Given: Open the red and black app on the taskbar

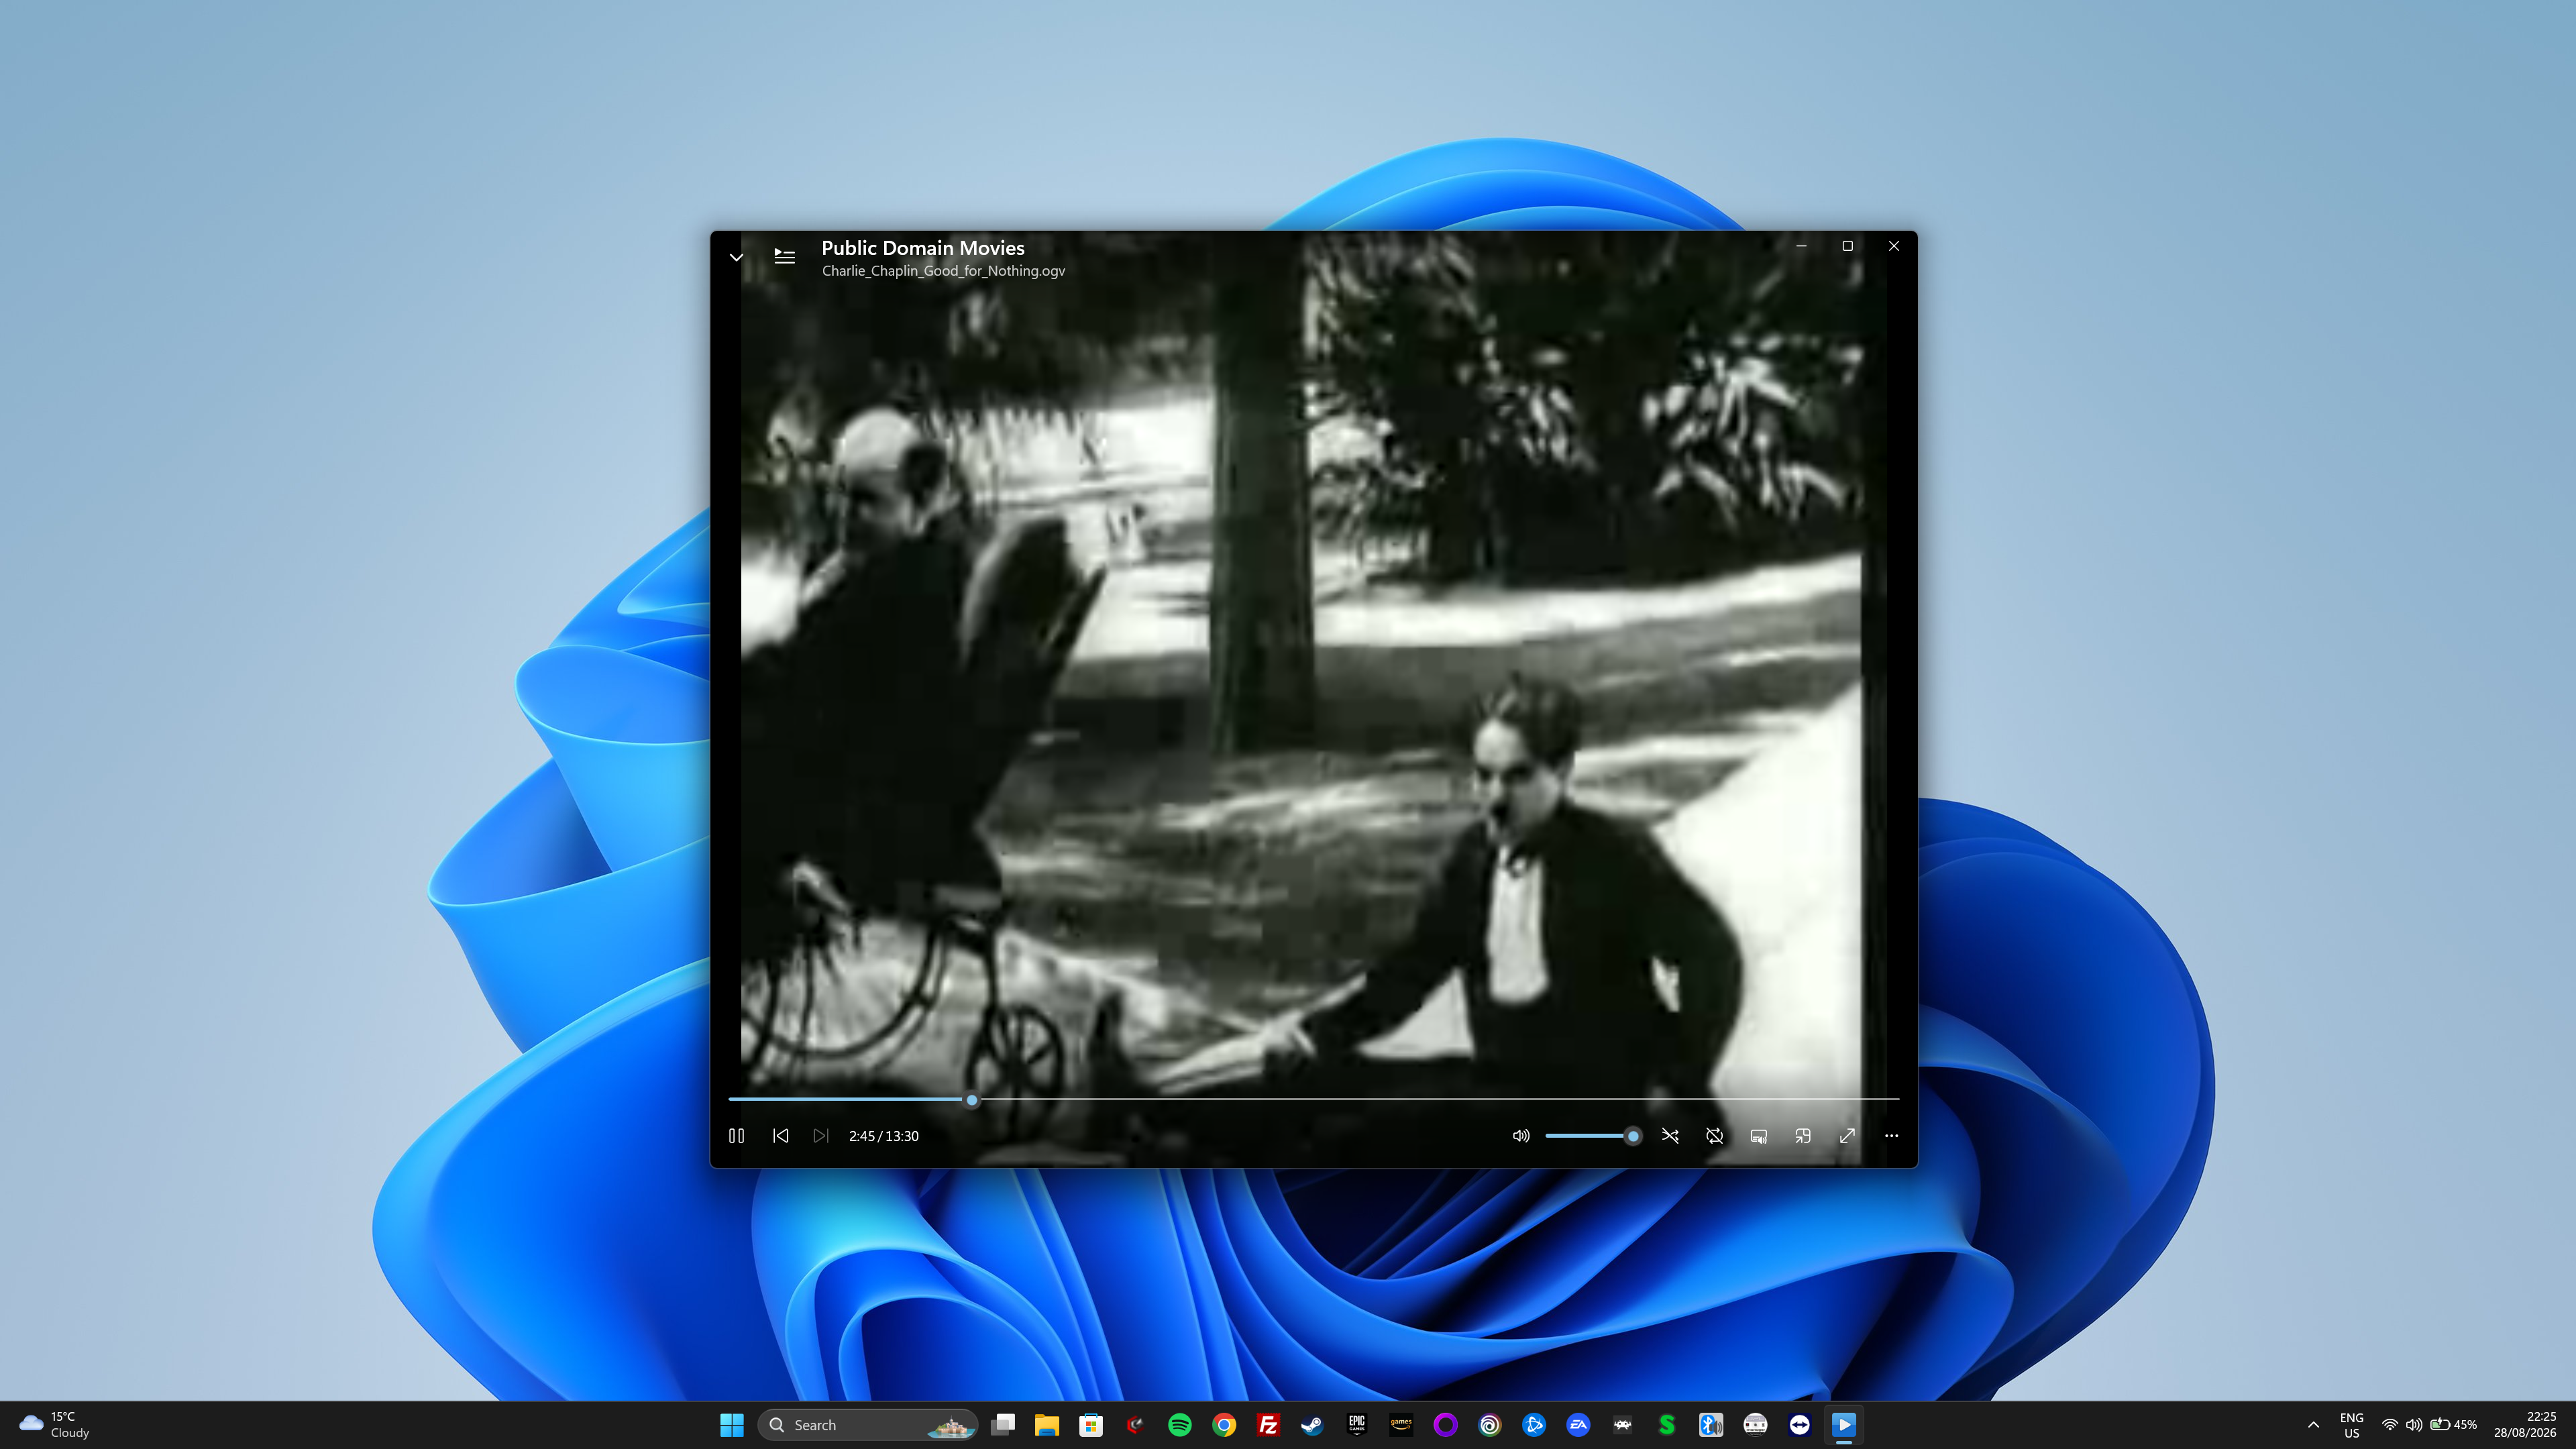Looking at the screenshot, I should click(x=1135, y=1425).
